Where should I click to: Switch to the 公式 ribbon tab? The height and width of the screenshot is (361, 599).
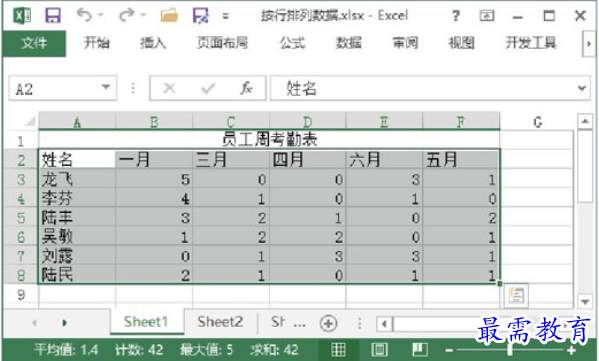tap(292, 43)
